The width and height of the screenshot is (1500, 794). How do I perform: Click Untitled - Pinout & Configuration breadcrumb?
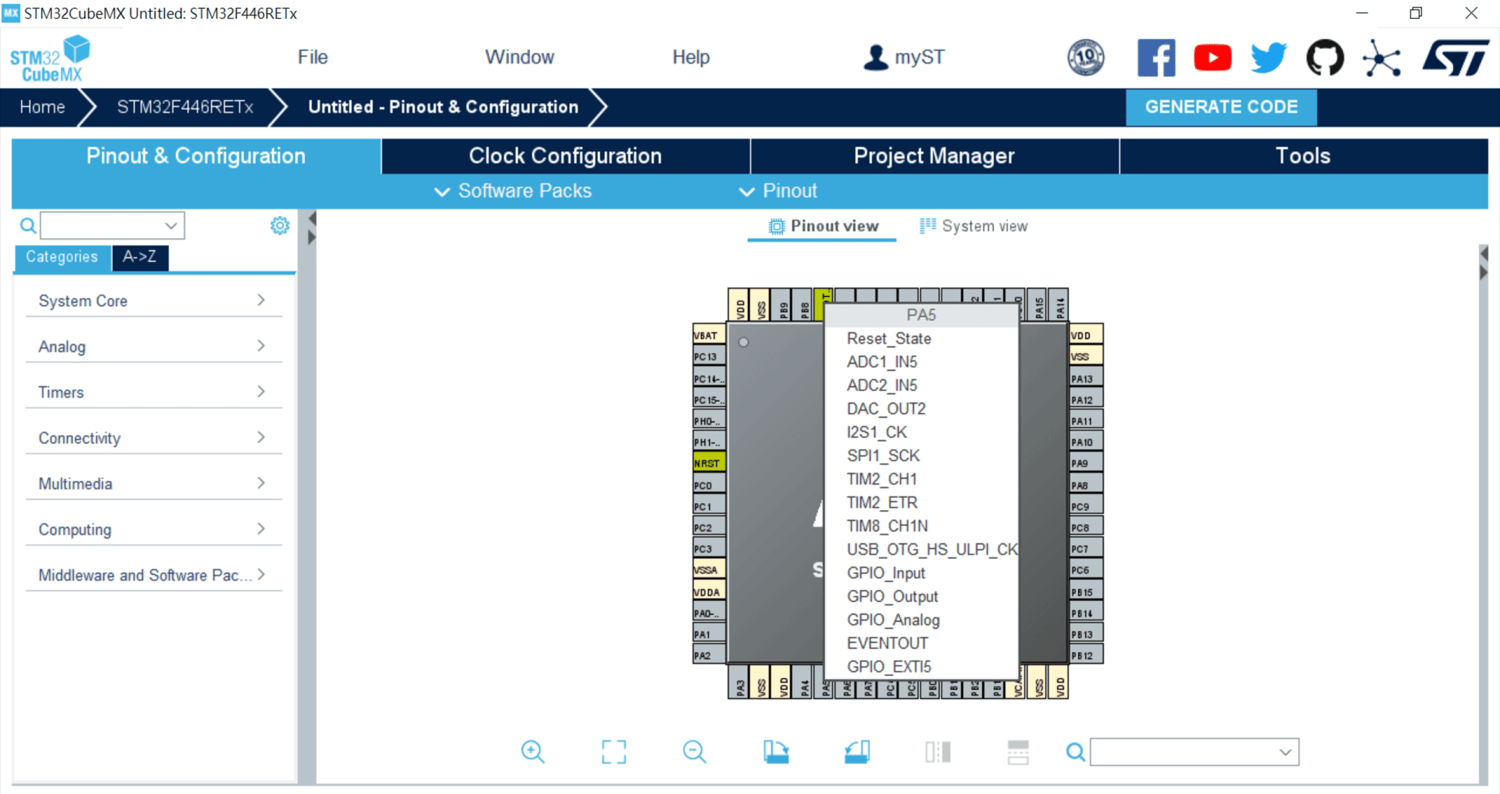tap(443, 107)
